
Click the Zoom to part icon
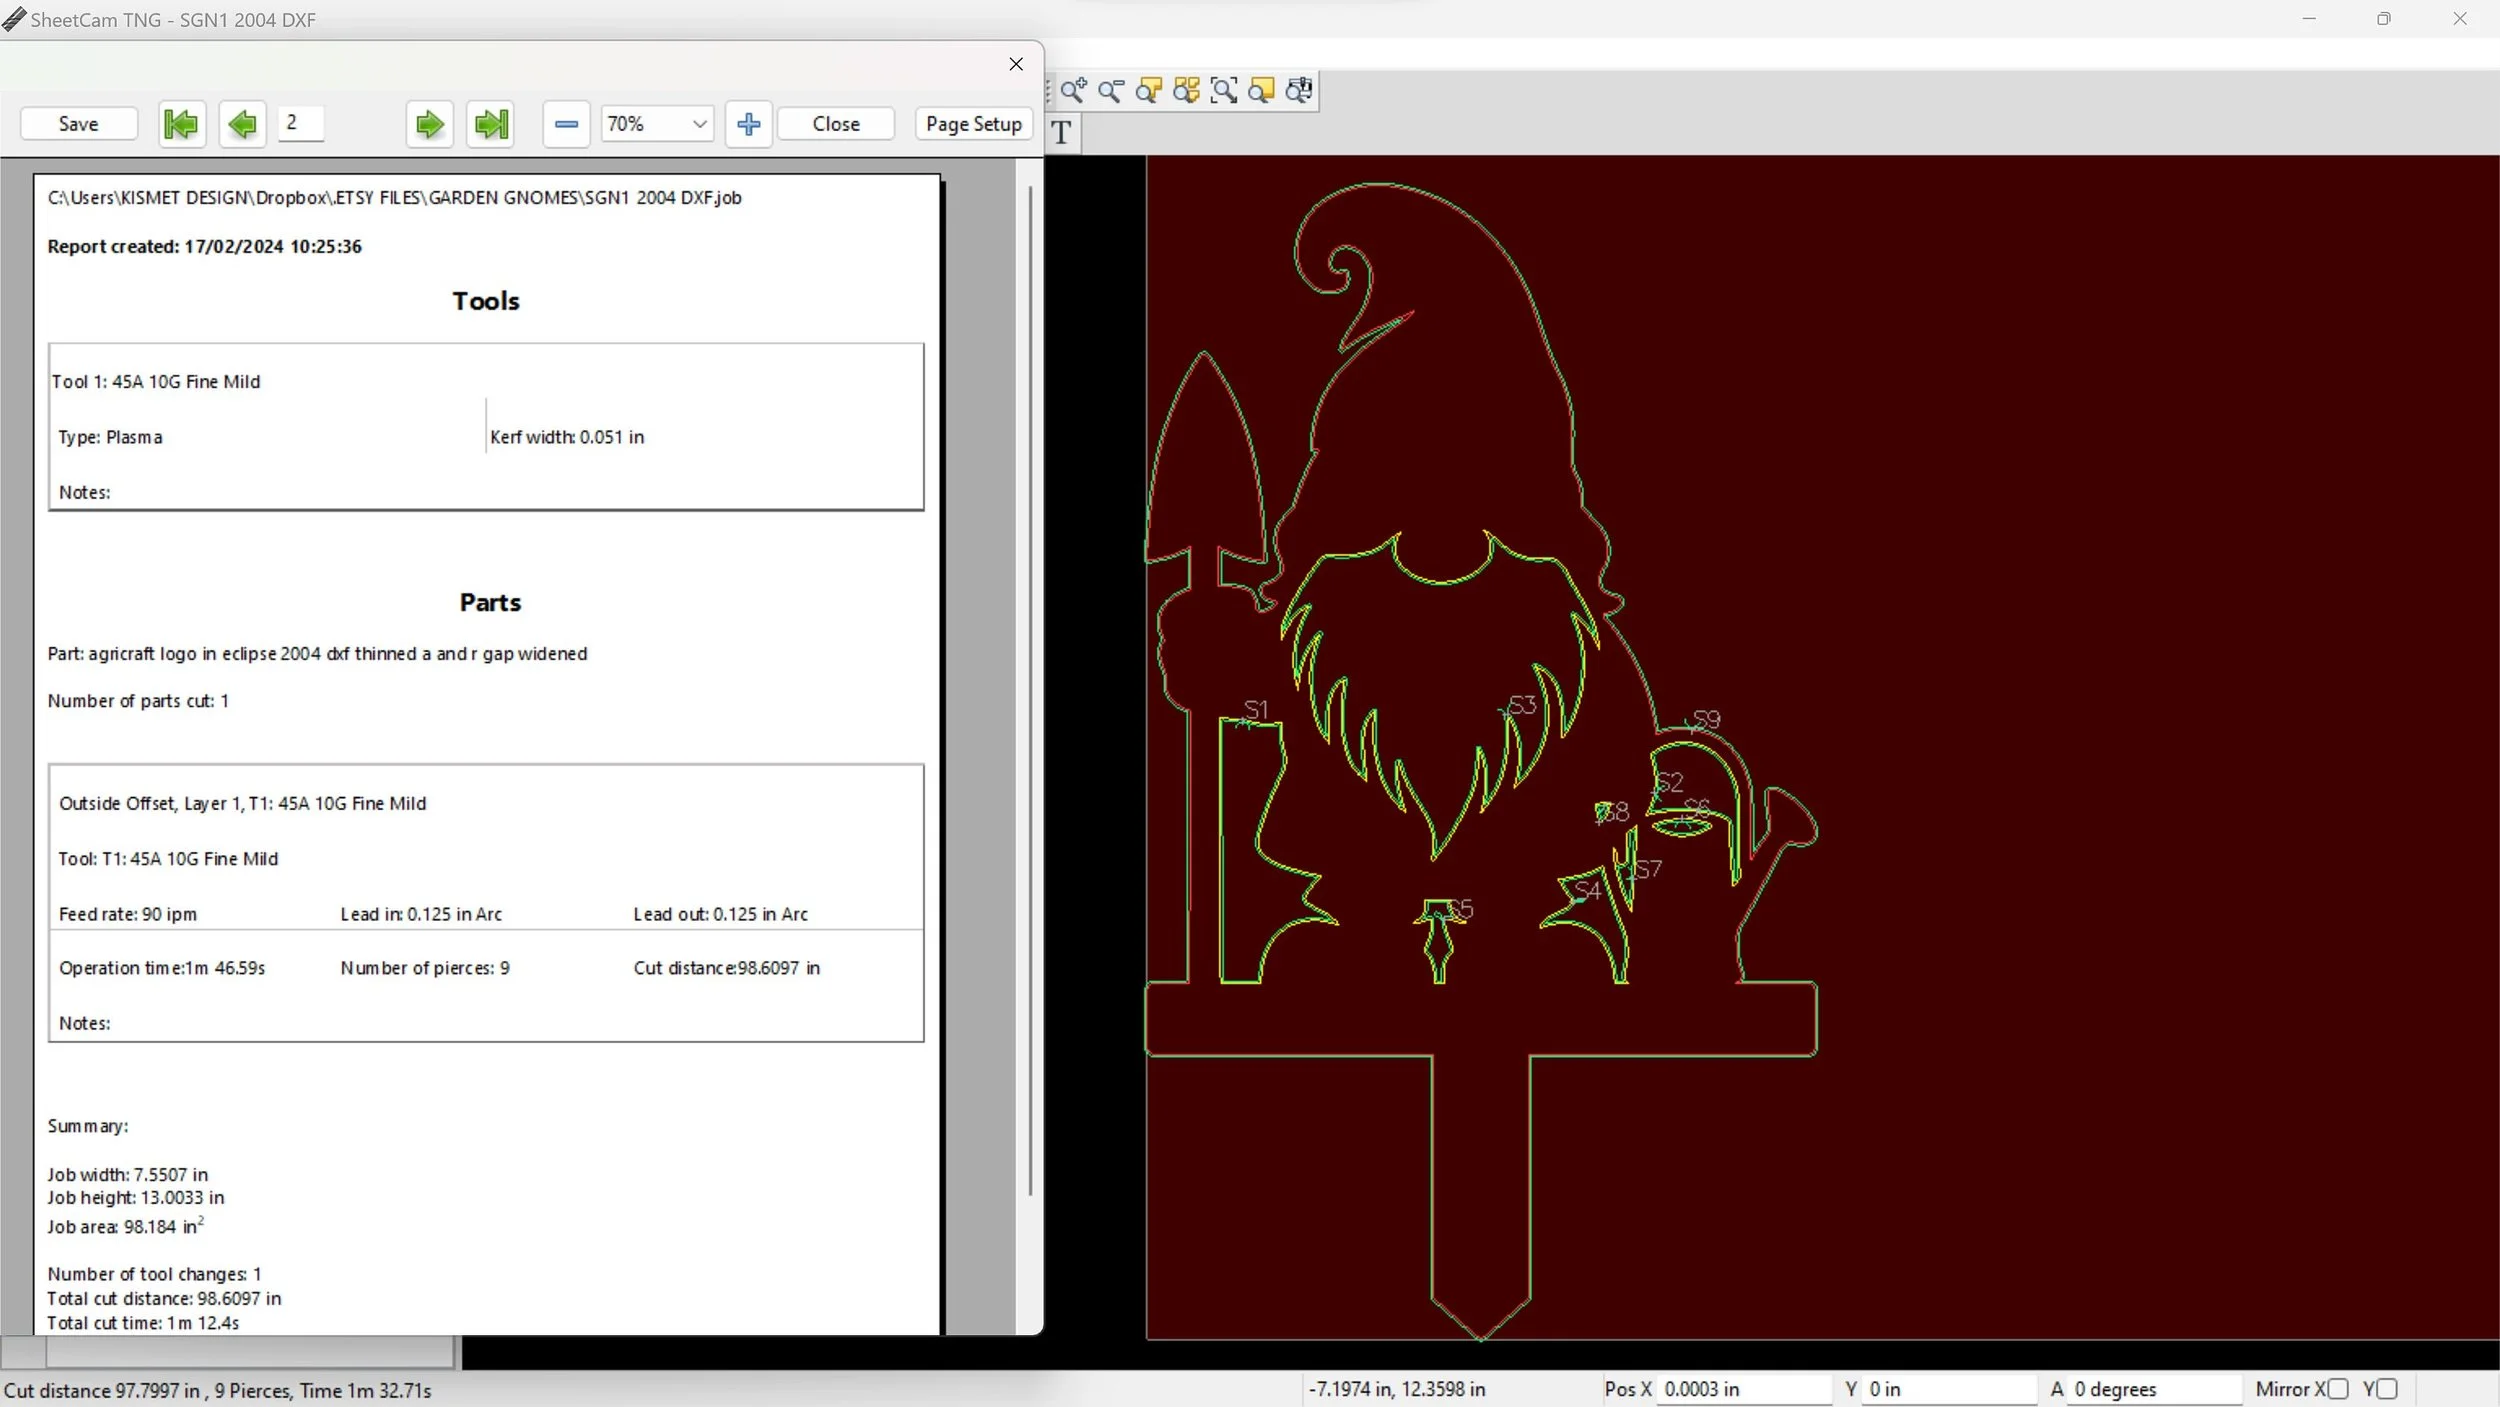(1149, 91)
